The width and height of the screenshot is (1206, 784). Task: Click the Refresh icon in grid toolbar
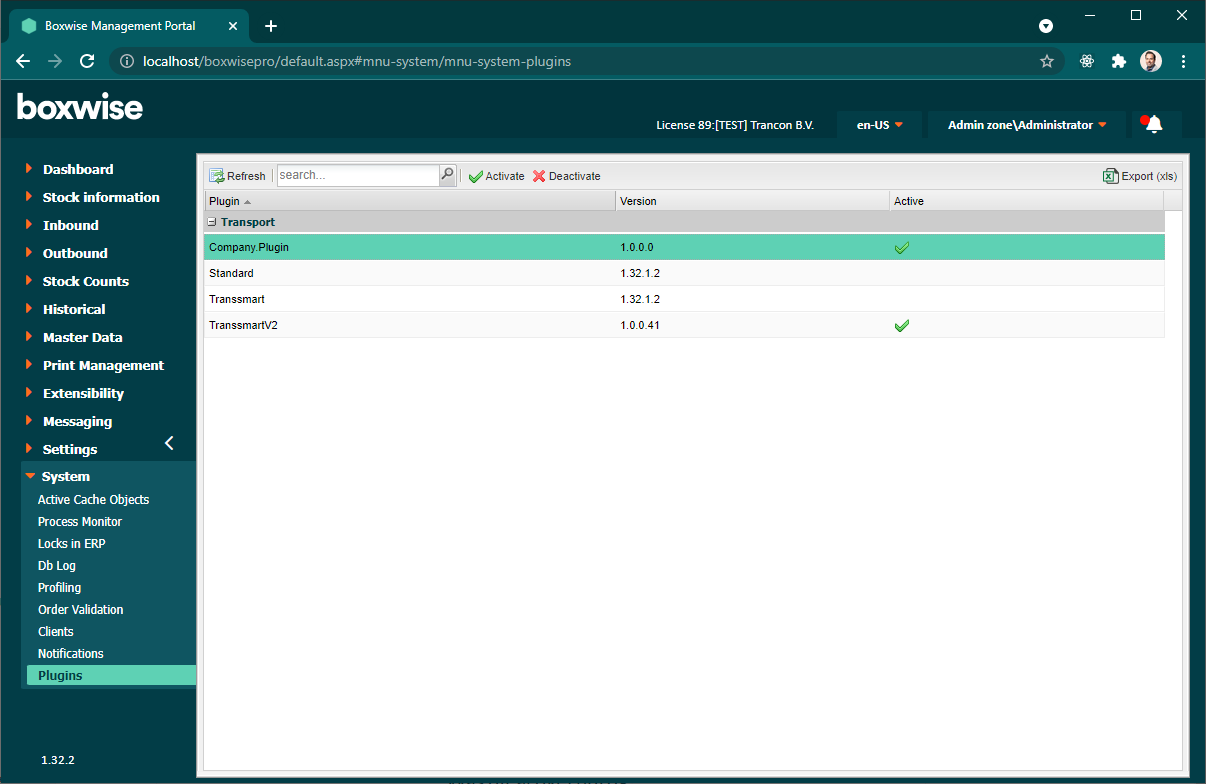pyautogui.click(x=217, y=176)
